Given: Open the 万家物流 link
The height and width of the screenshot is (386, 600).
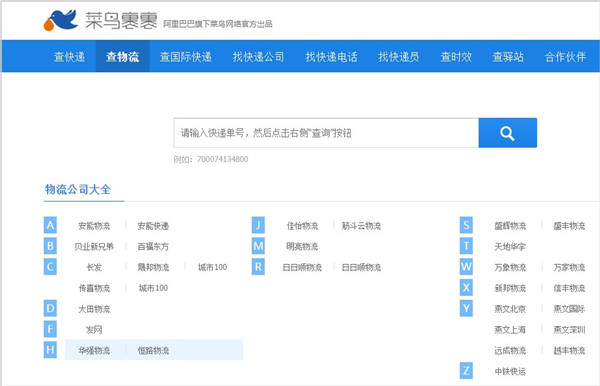Looking at the screenshot, I should [569, 267].
